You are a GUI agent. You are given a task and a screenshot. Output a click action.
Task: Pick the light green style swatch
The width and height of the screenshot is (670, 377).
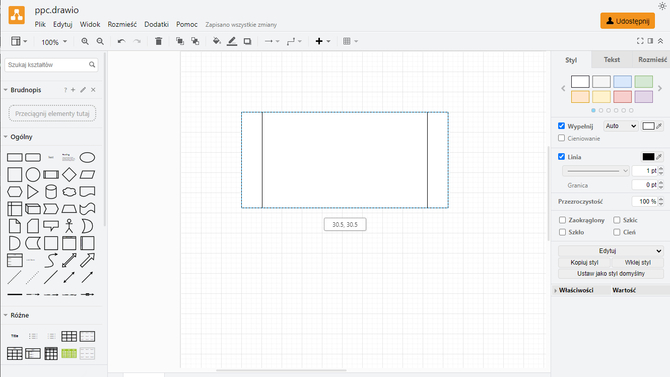644,82
